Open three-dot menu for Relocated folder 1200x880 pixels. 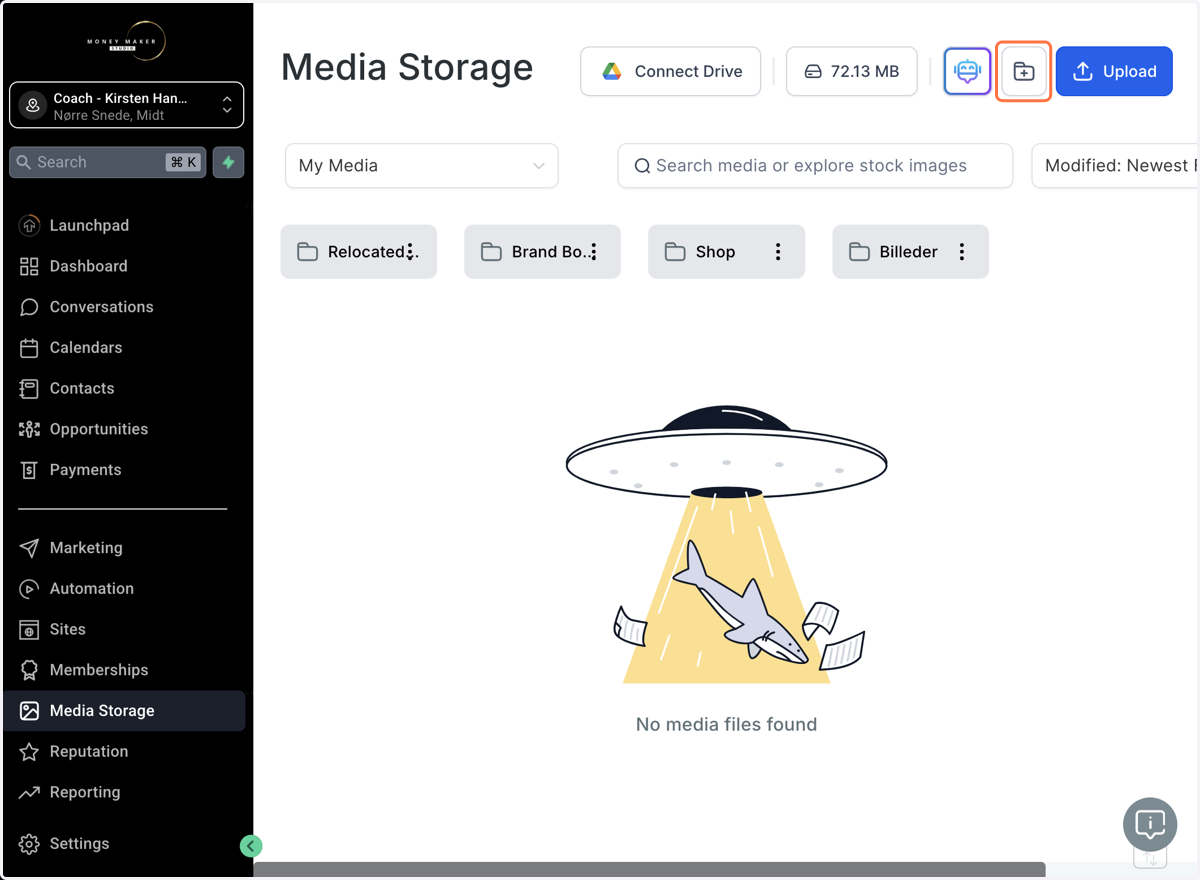point(410,252)
